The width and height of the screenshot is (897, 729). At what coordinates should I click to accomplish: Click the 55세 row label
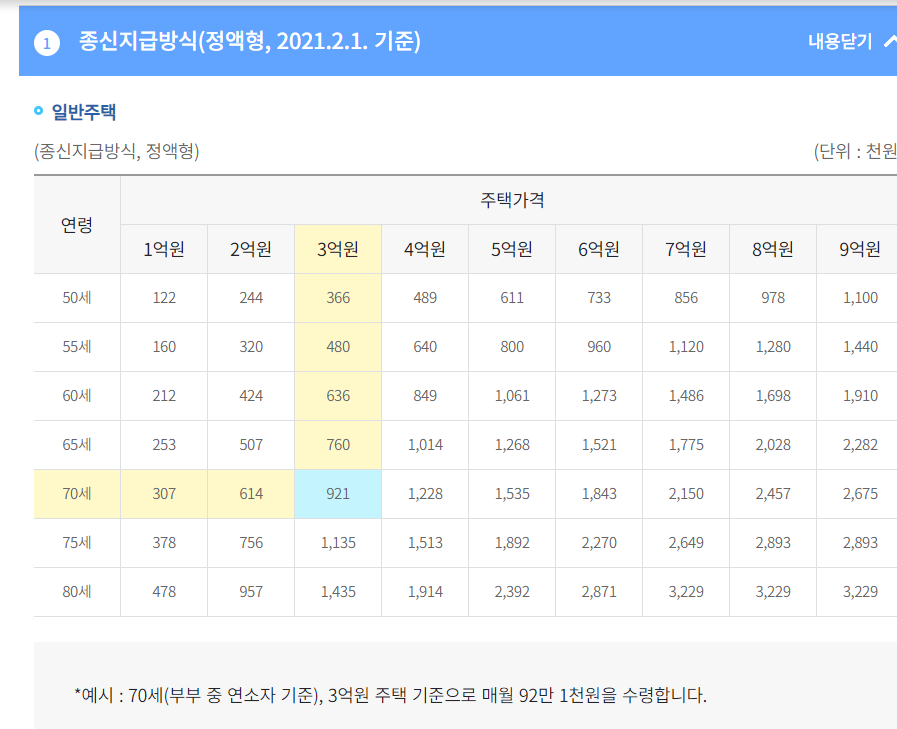coord(77,347)
